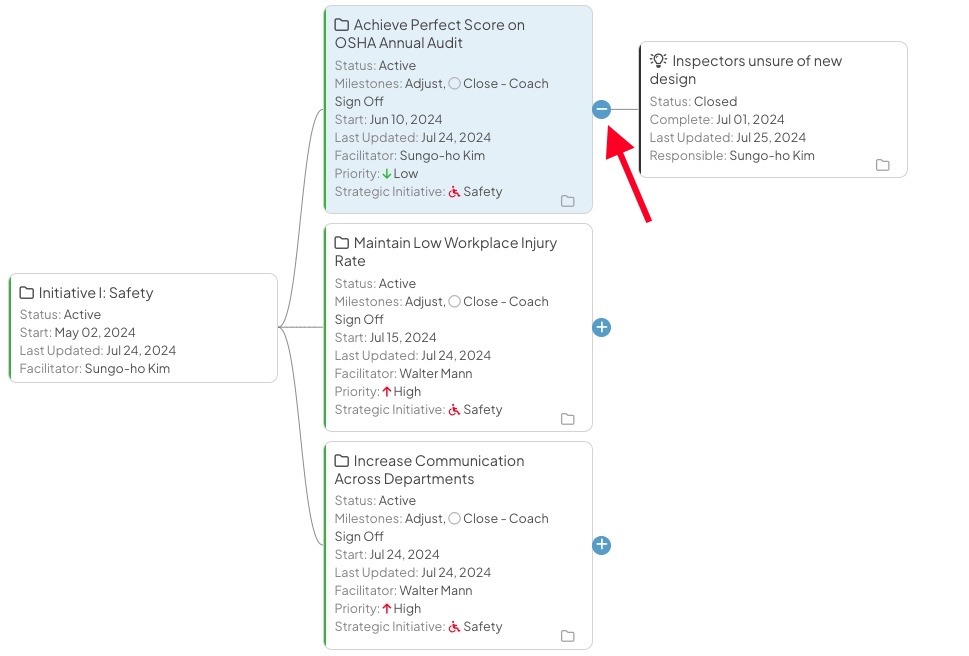The image size is (969, 656).
Task: Click Start date Jun 10, 2024
Action: 389,119
